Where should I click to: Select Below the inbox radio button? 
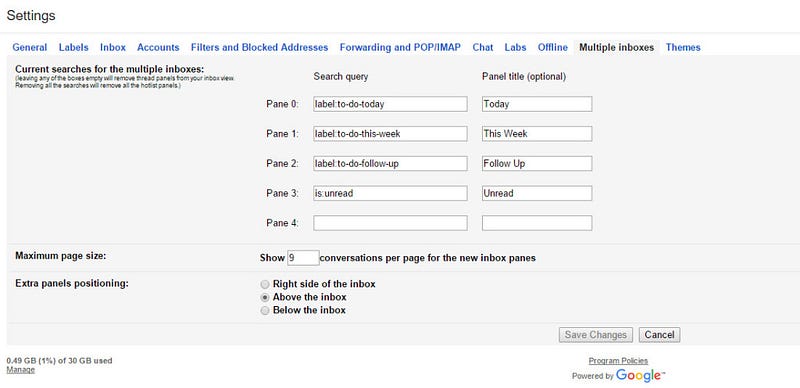click(x=264, y=310)
